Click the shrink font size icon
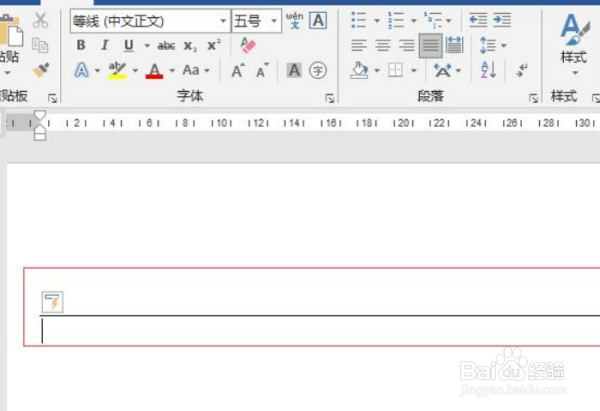This screenshot has width=600, height=411. 262,70
